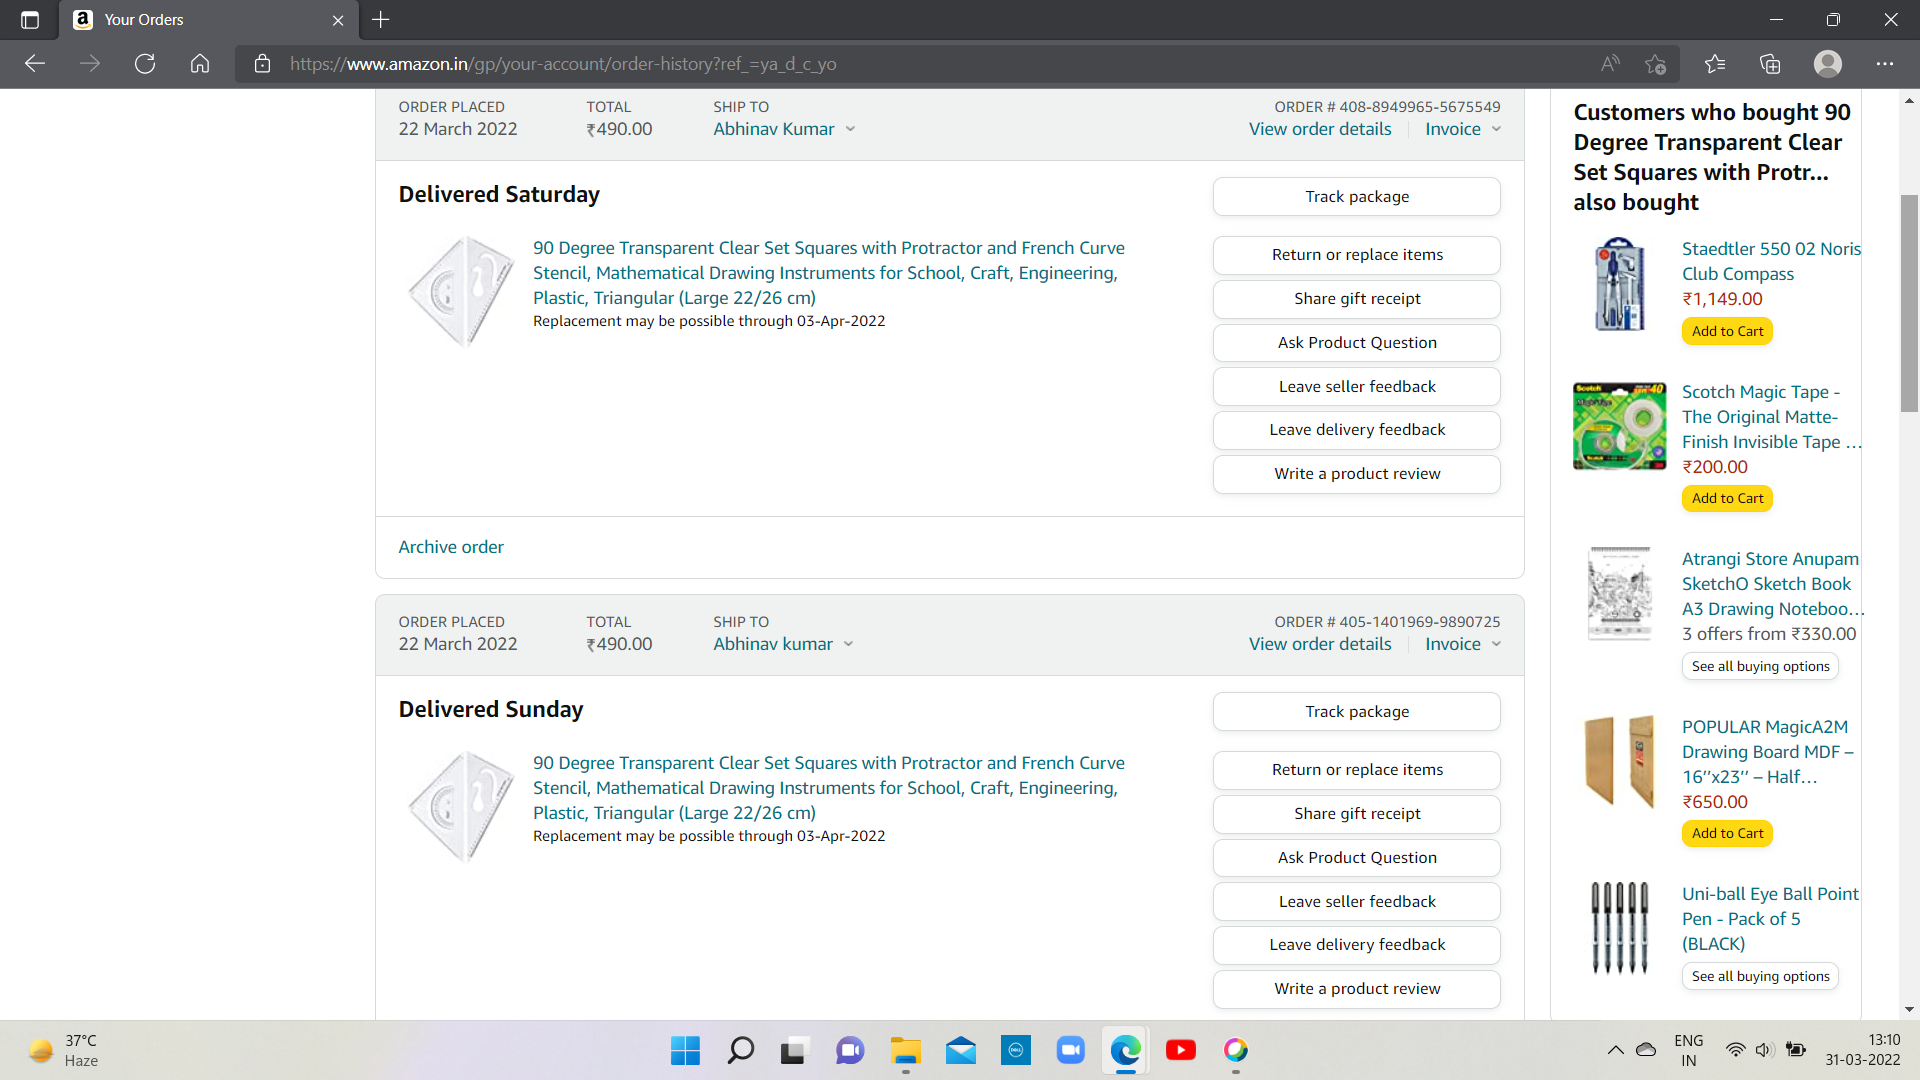Open Favorites star list icon
The width and height of the screenshot is (1920, 1080).
point(1715,64)
